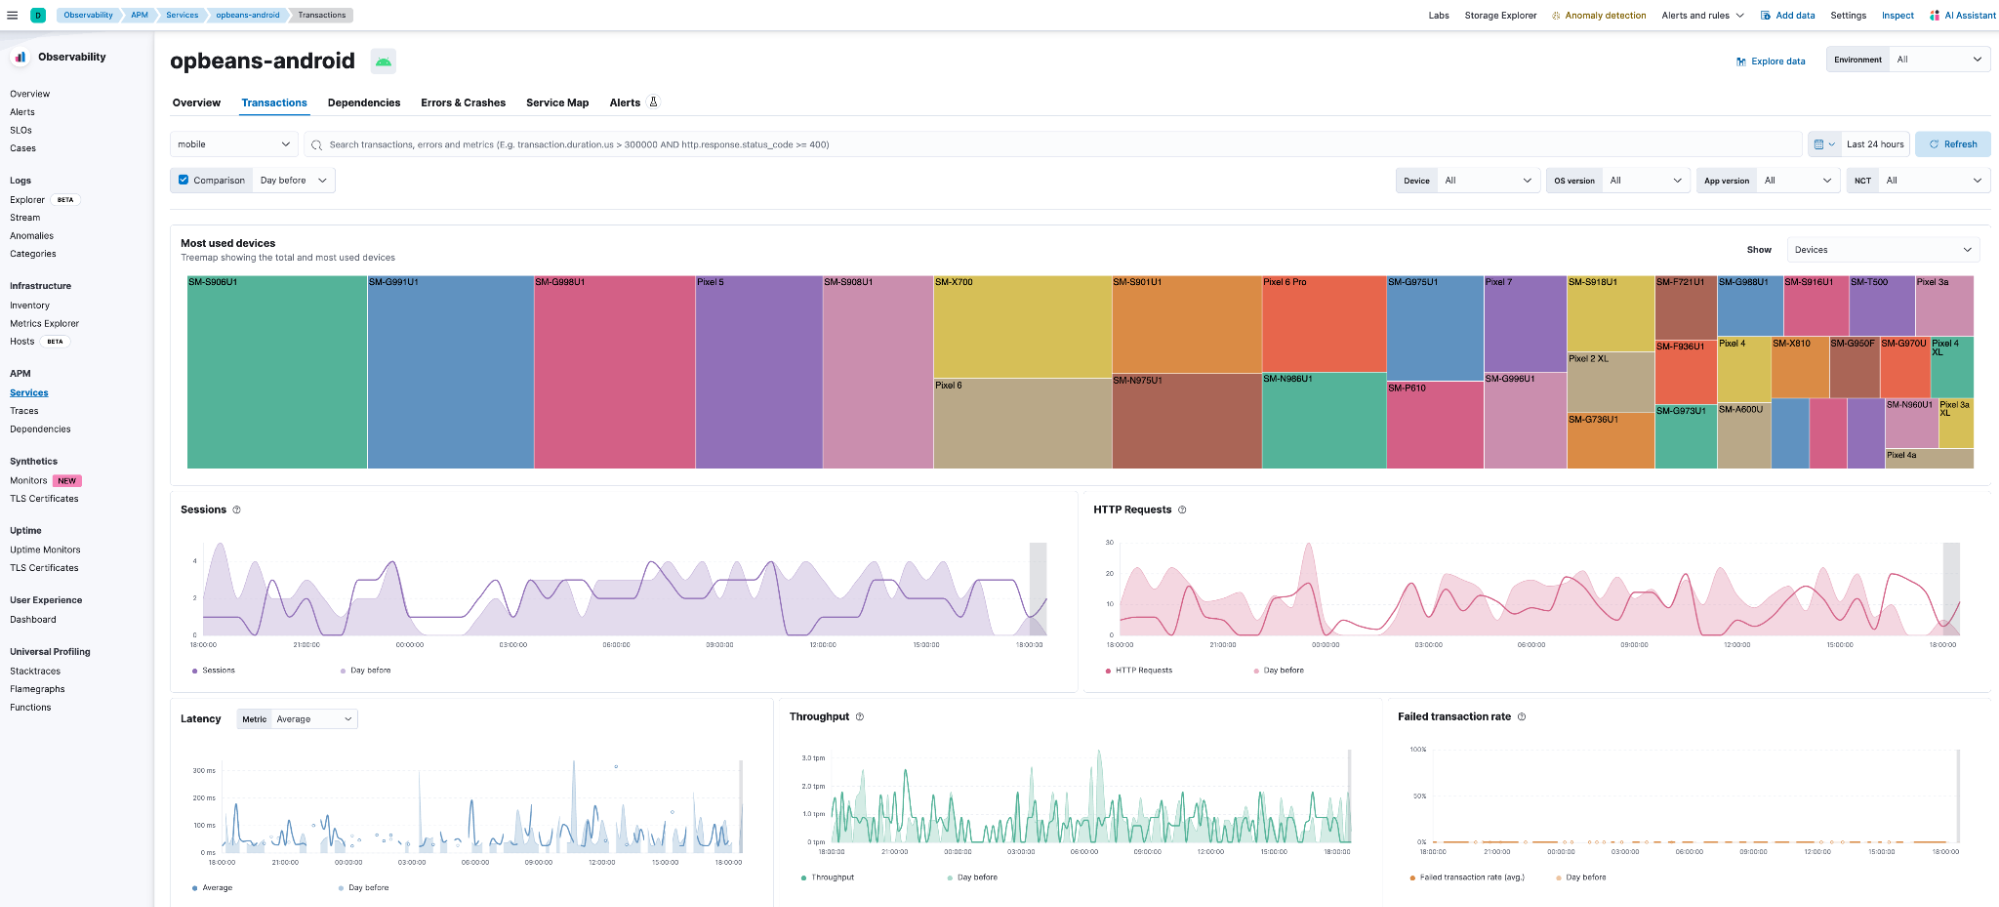Click the Throughput help icon

coord(860,717)
